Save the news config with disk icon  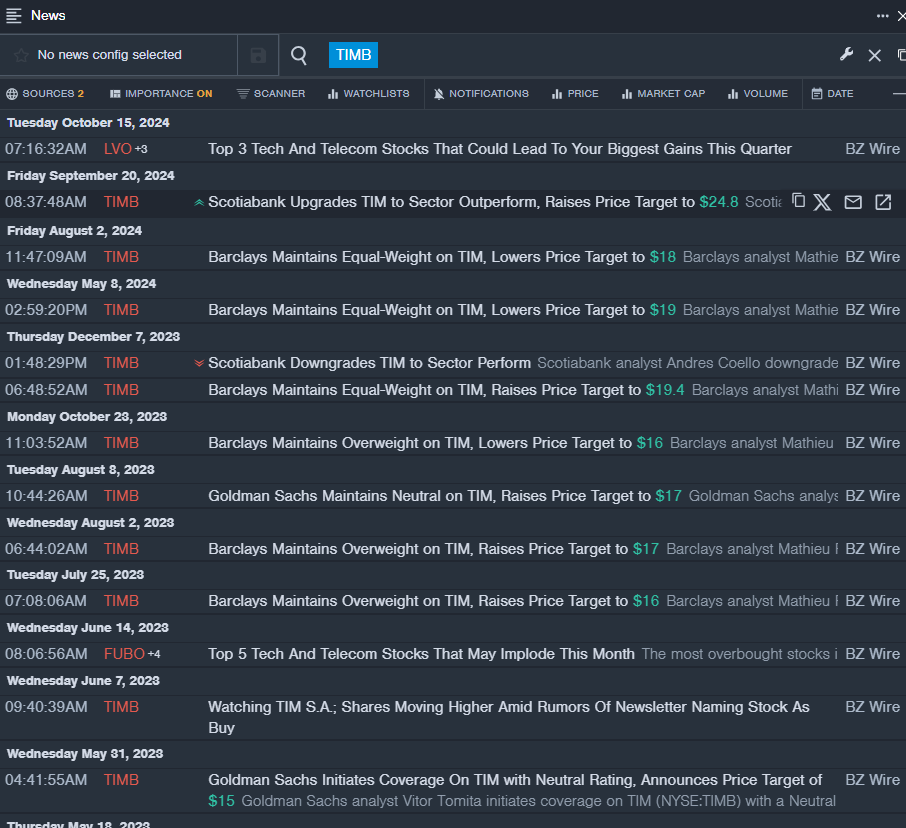[x=258, y=55]
